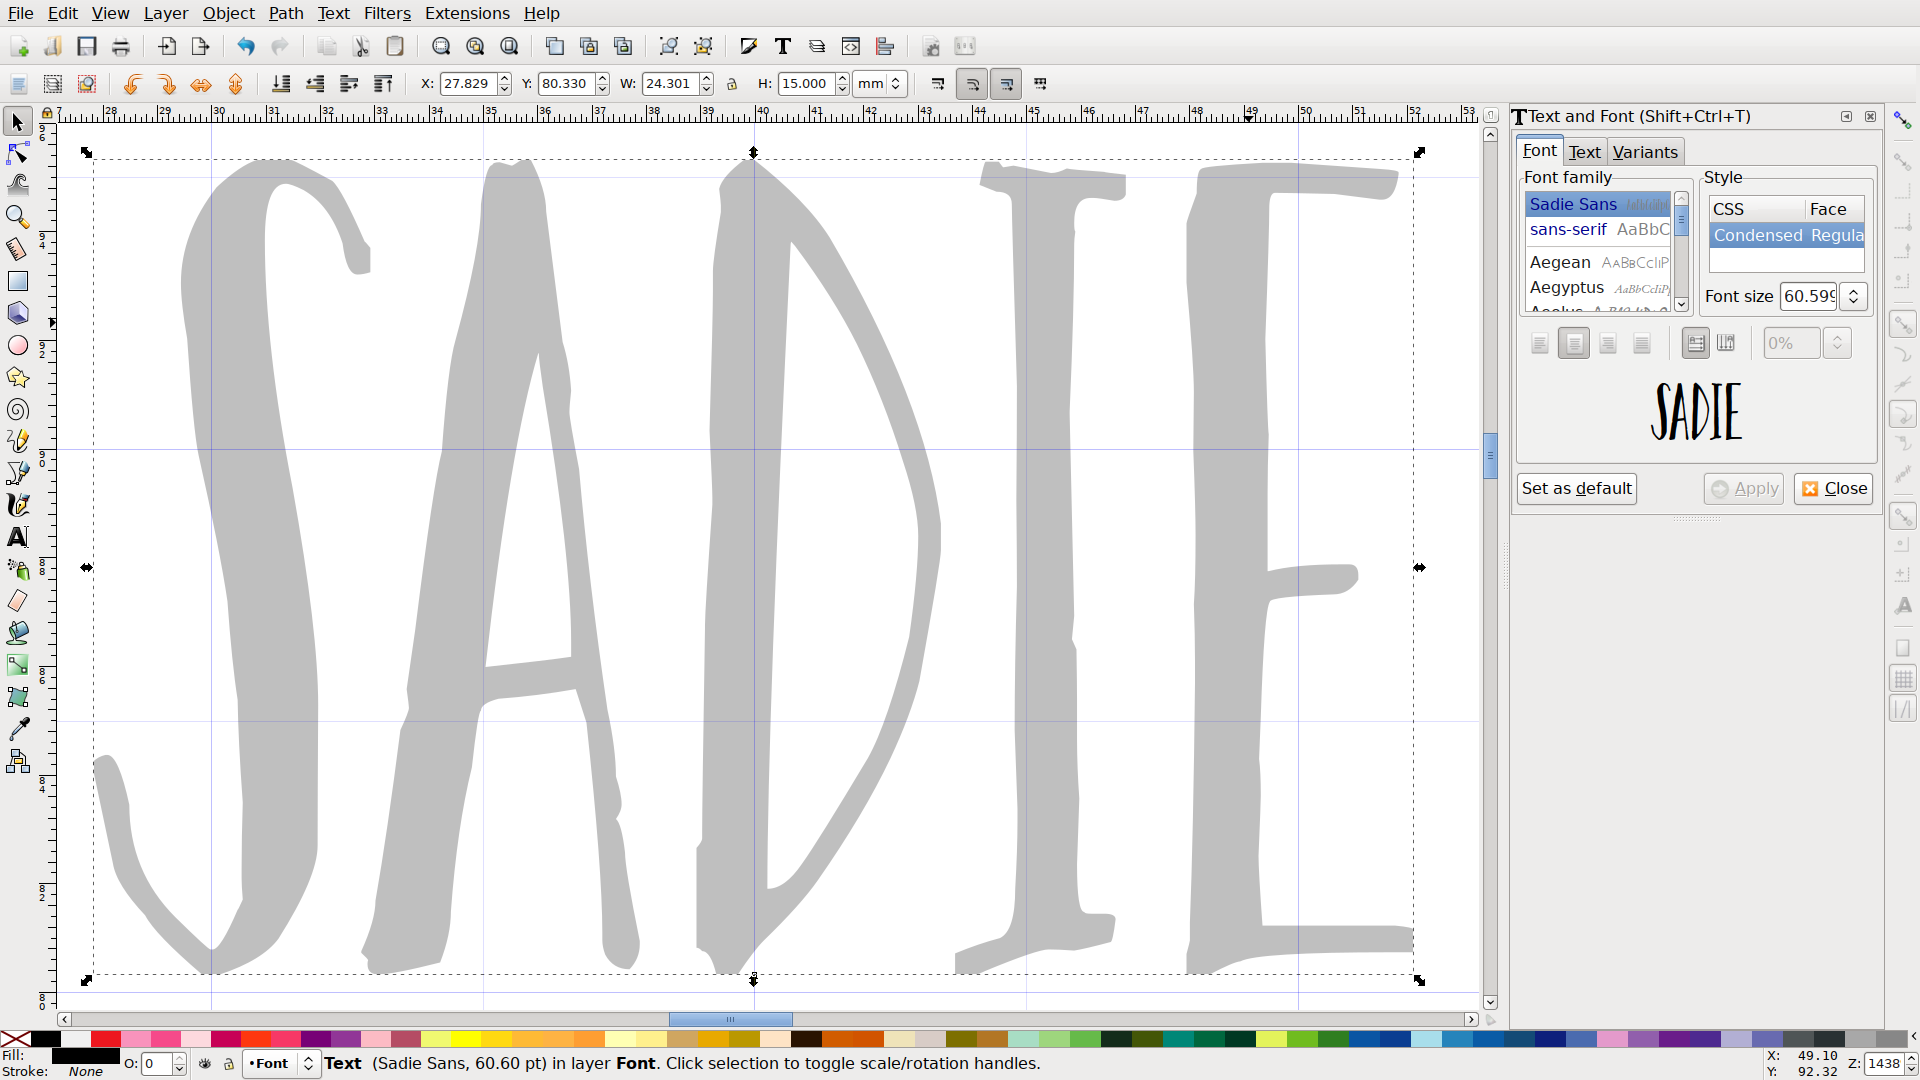The image size is (1920, 1080).
Task: Flip selection horizontally
Action: click(x=201, y=84)
